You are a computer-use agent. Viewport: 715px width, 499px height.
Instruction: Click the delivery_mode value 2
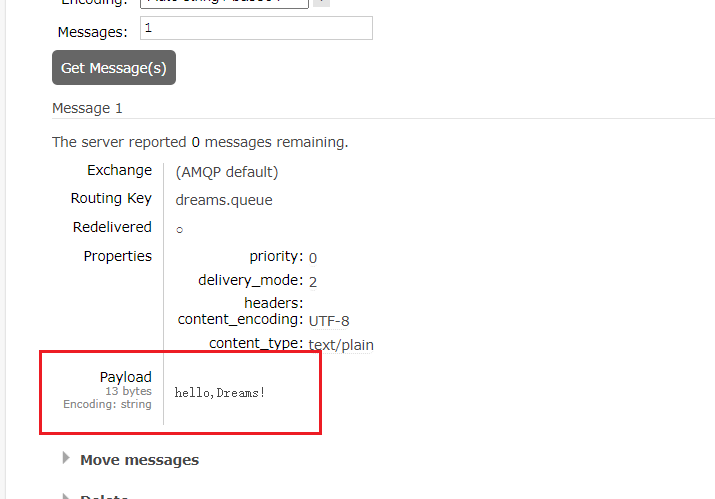(313, 281)
